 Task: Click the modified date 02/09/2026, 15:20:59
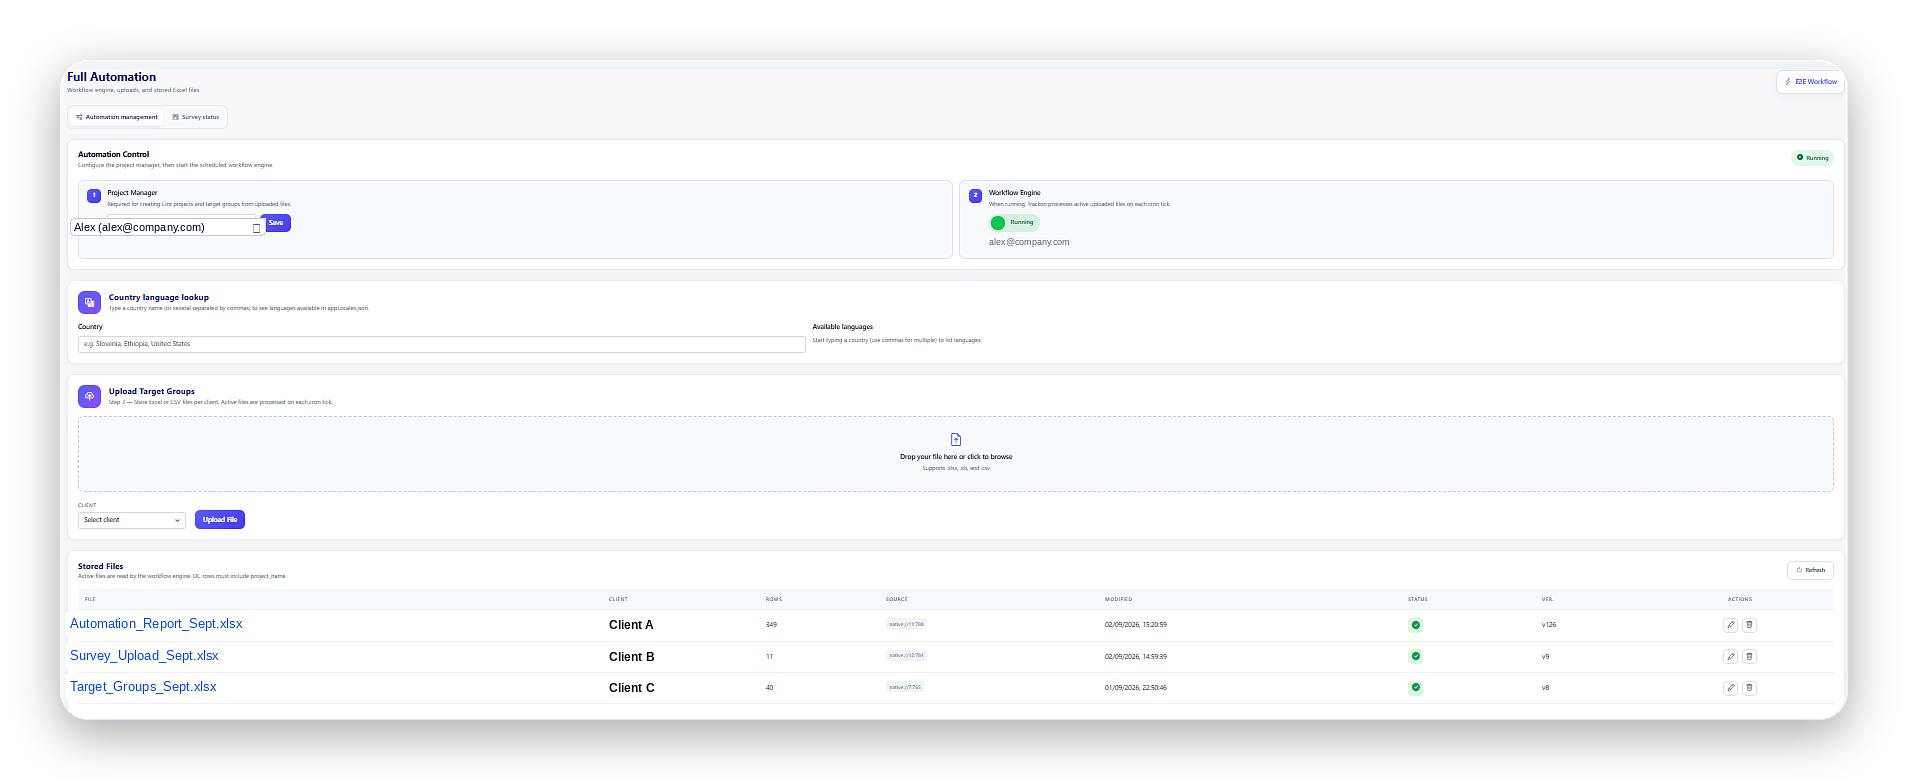click(x=1136, y=625)
